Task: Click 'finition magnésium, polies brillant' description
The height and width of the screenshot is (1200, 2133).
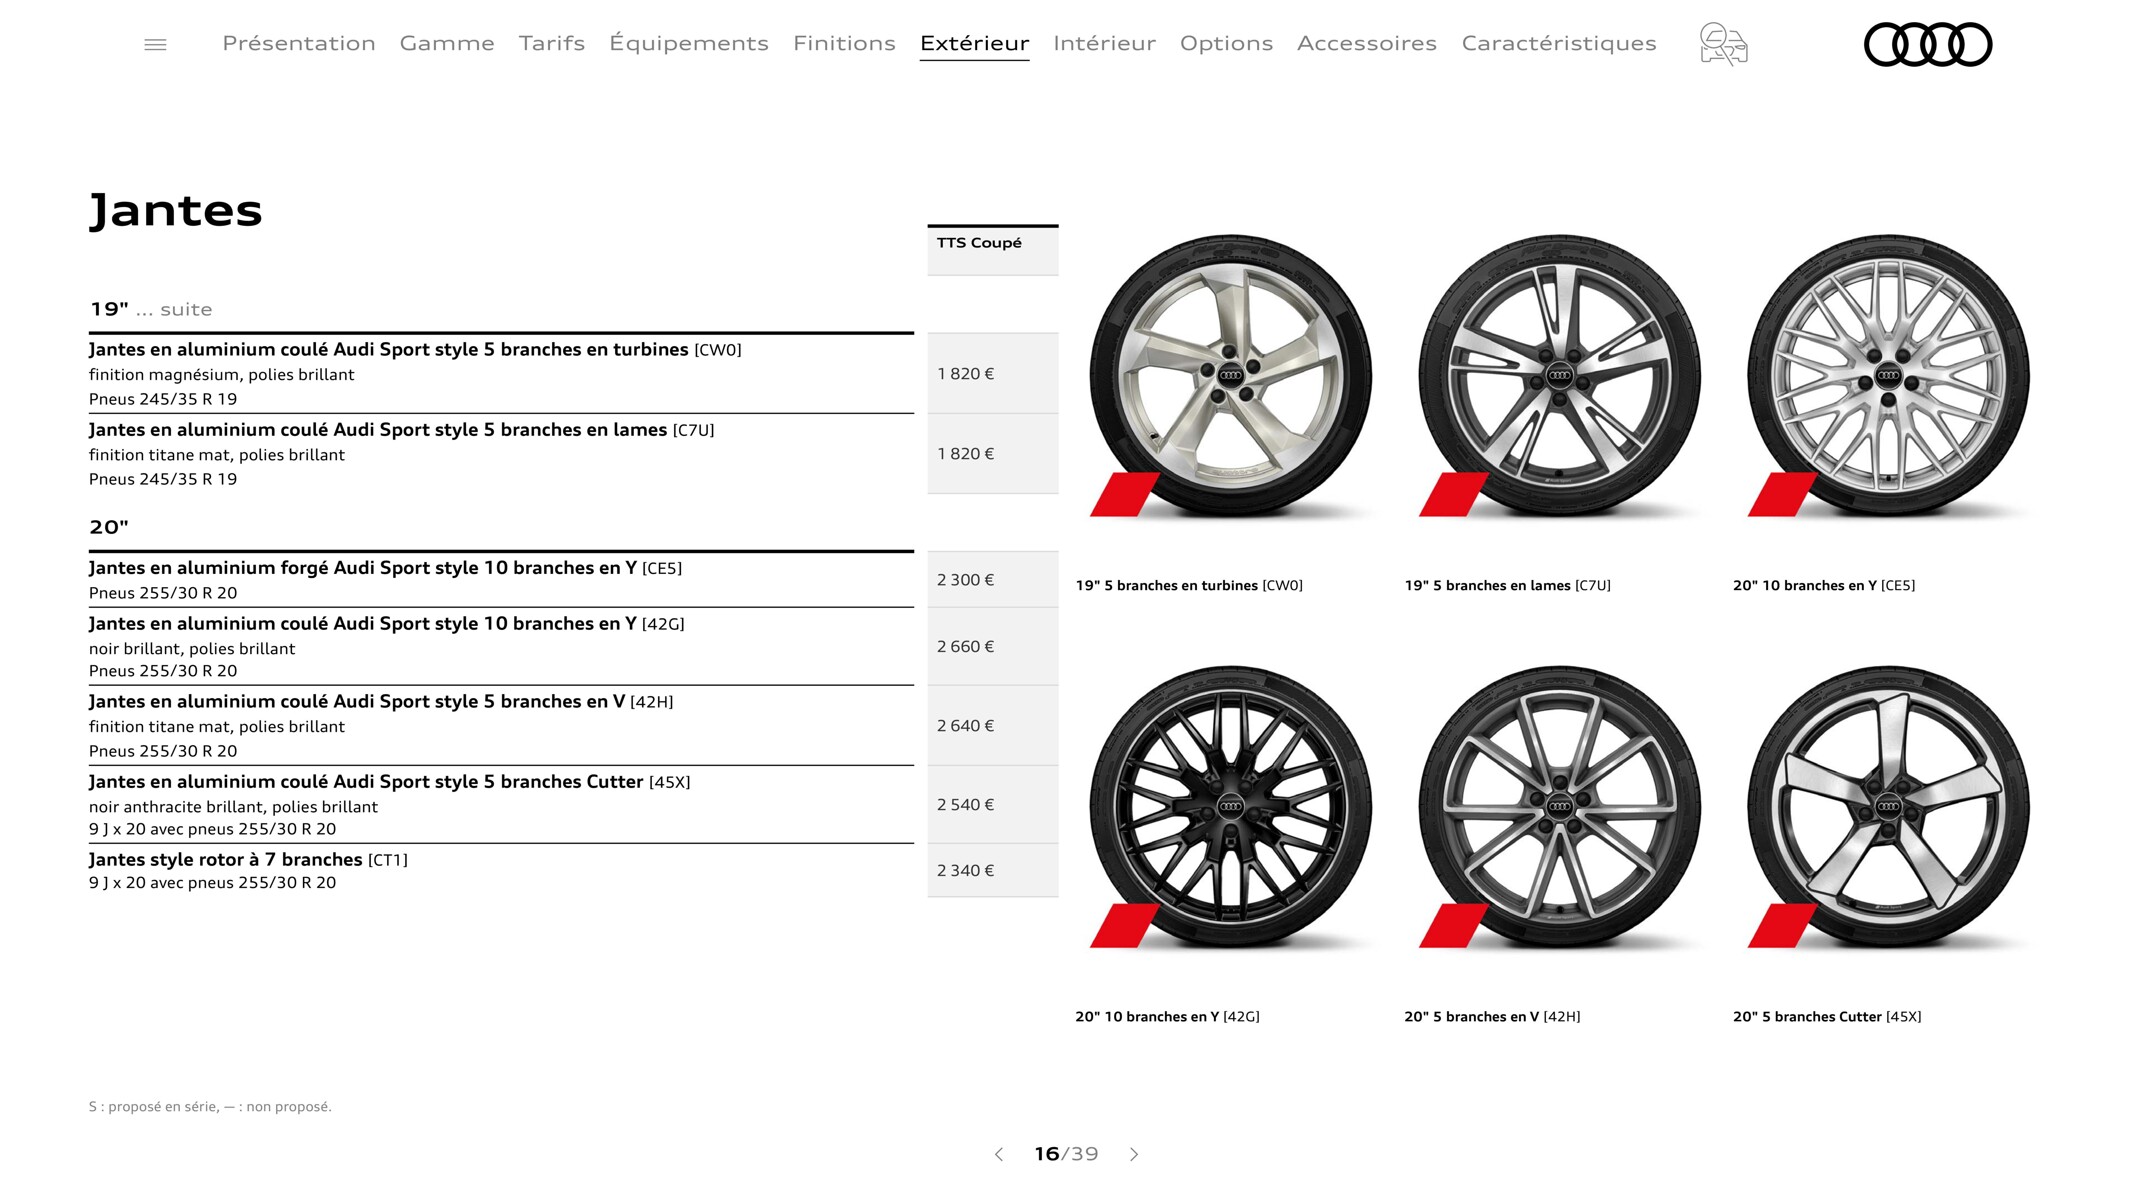Action: click(221, 375)
